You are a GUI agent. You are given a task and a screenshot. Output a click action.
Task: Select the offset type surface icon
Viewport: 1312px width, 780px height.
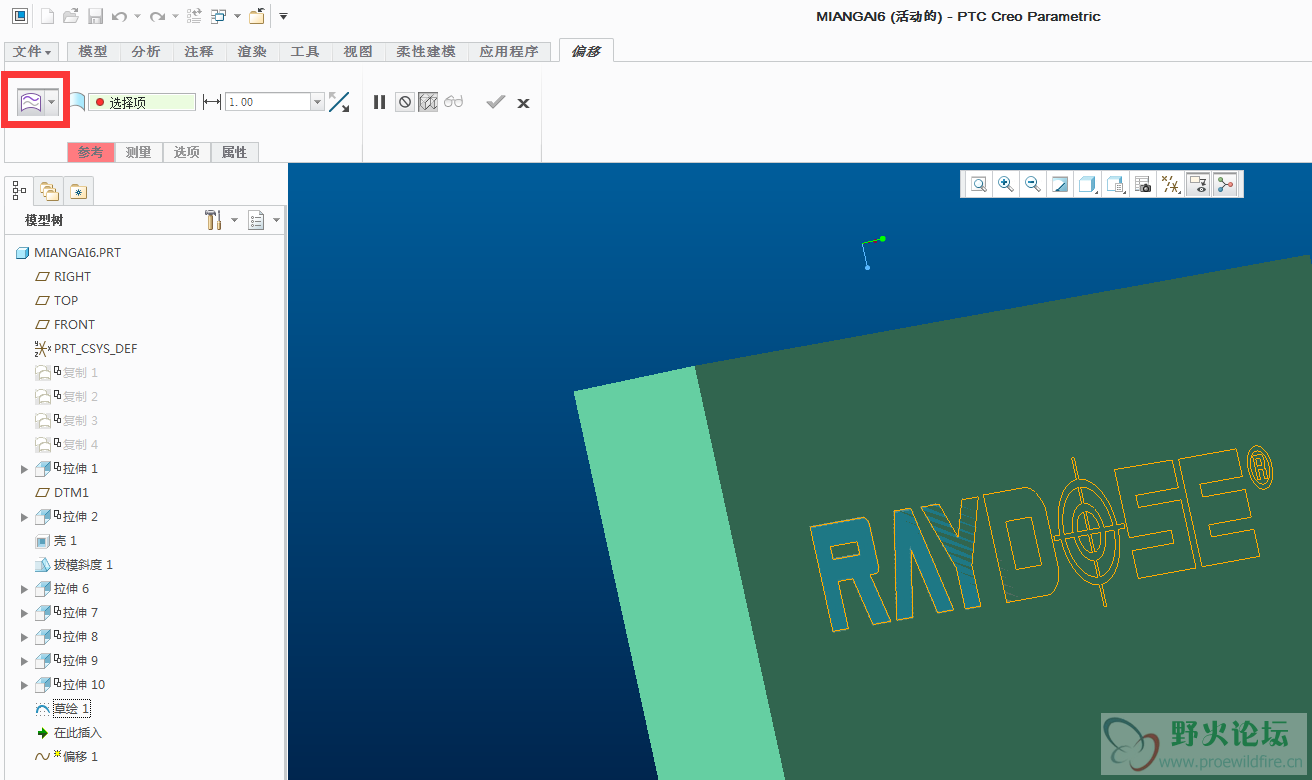(30, 101)
